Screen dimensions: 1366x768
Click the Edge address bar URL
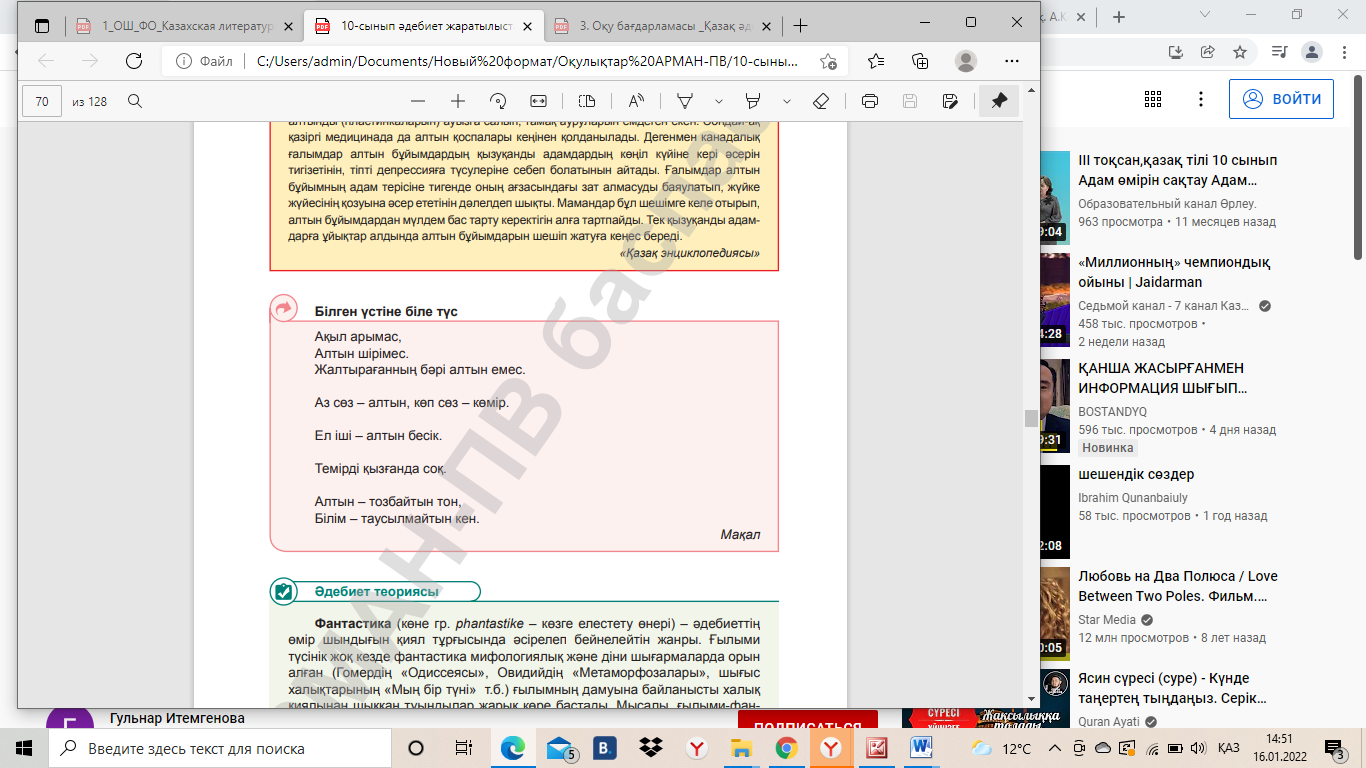[x=528, y=61]
